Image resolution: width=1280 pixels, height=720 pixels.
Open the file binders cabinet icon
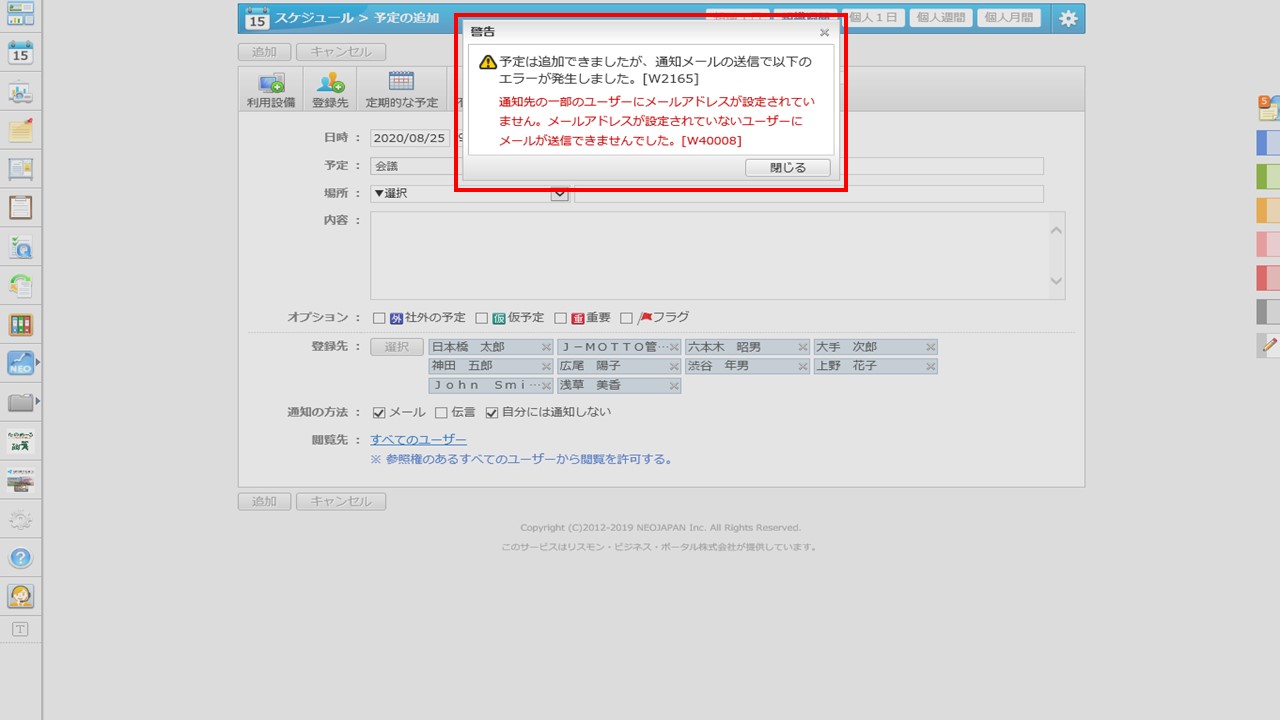tap(21, 324)
